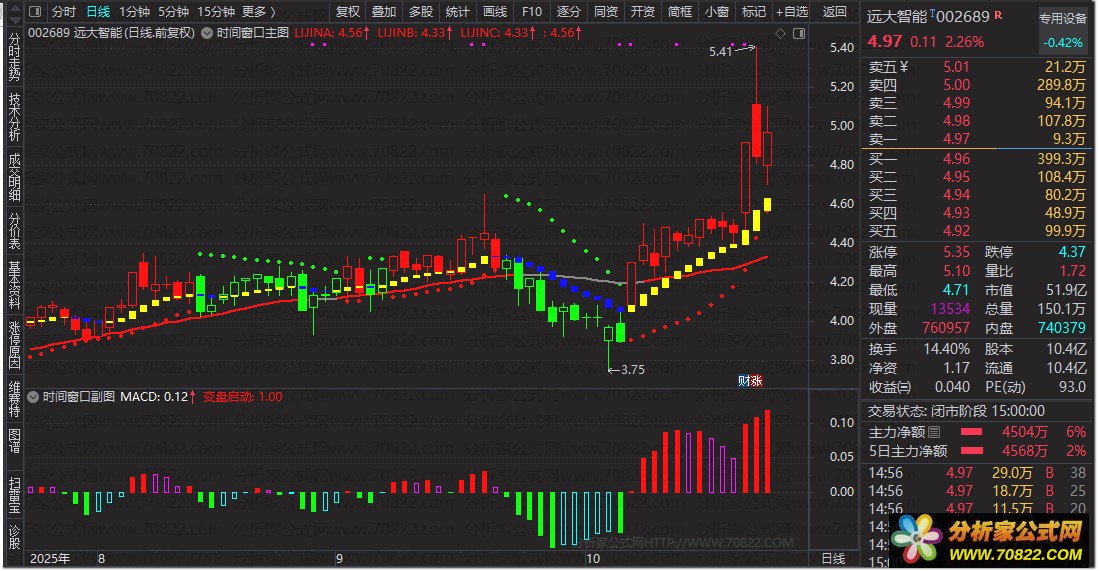Expand sub chart indicator dropdown arrow
The width and height of the screenshot is (1099, 571).
33,397
